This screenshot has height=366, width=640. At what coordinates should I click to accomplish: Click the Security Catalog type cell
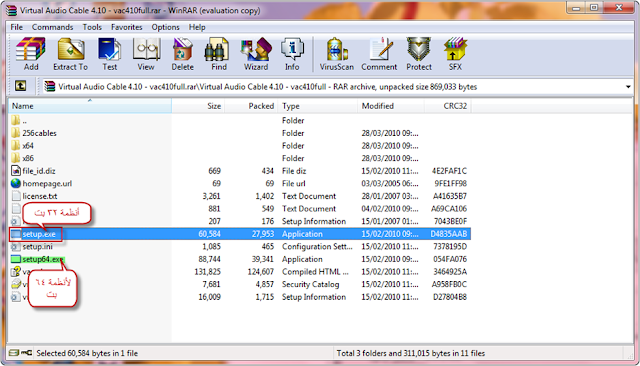(311, 284)
